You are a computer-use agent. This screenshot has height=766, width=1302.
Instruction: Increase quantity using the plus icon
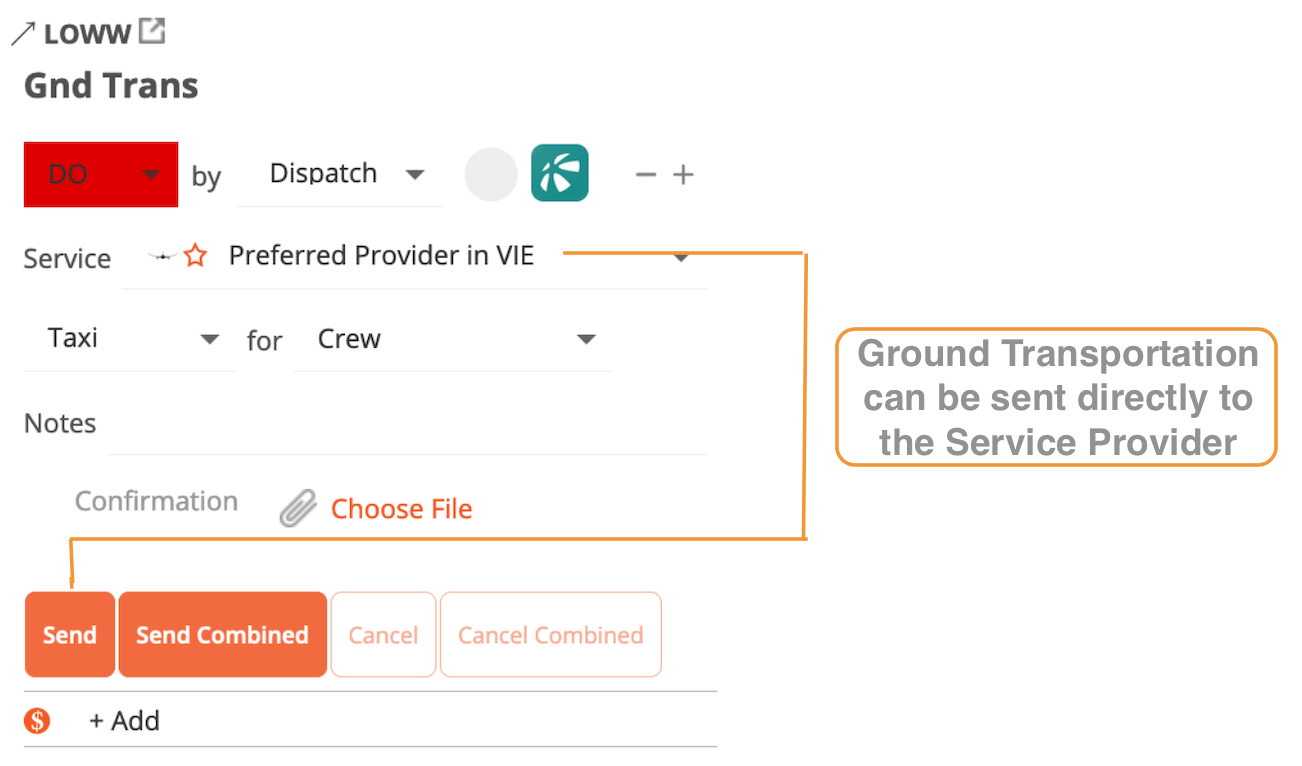point(683,174)
